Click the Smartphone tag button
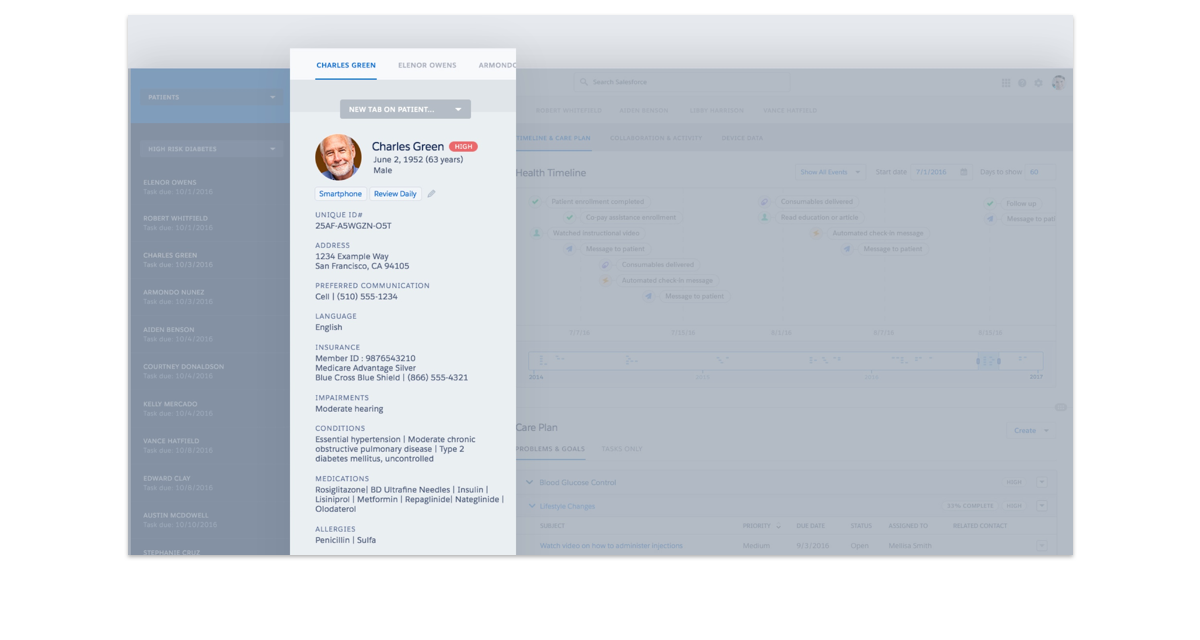 click(x=340, y=194)
